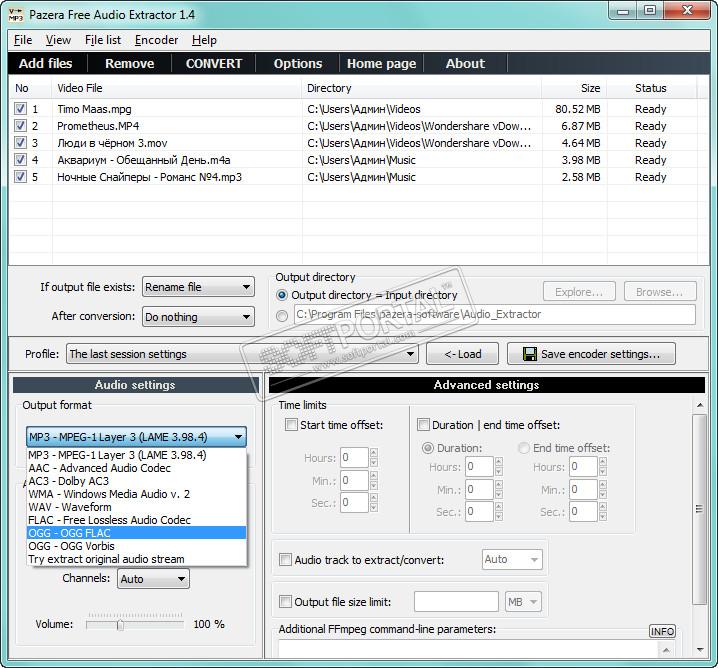This screenshot has height=668, width=718.
Task: Choose FLAC - Free Lossless Audio Codec
Action: click(x=137, y=520)
